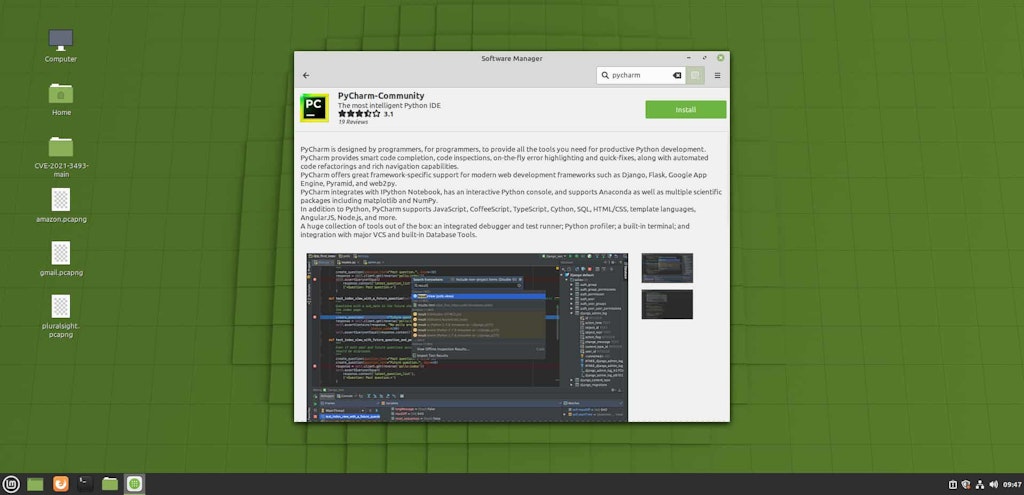Viewport: 1024px width, 495px height.
Task: Click the 19 Reviews text
Action: 353,122
